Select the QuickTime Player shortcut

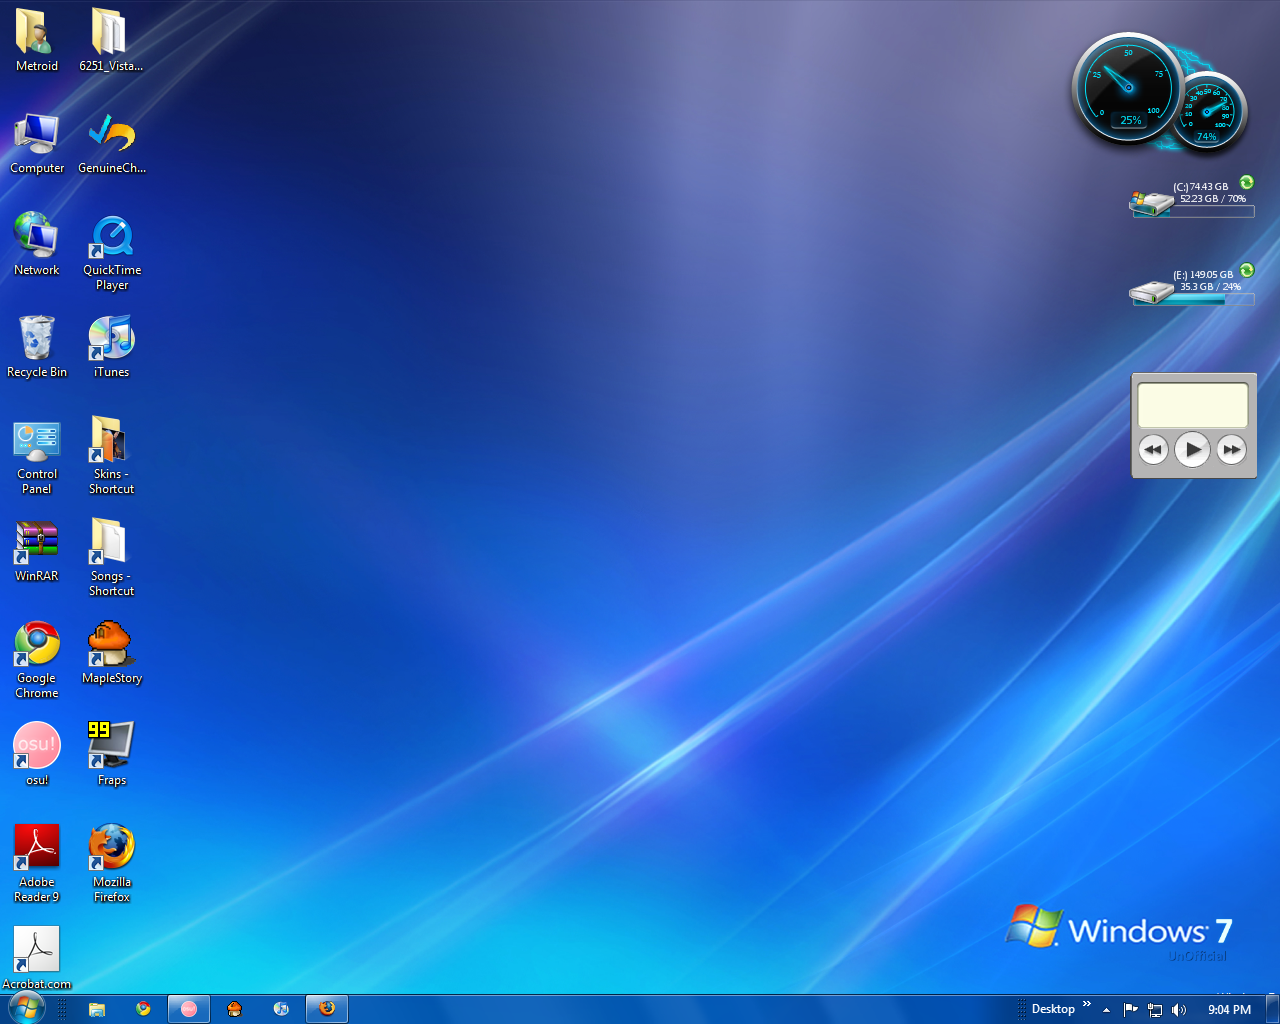[111, 252]
